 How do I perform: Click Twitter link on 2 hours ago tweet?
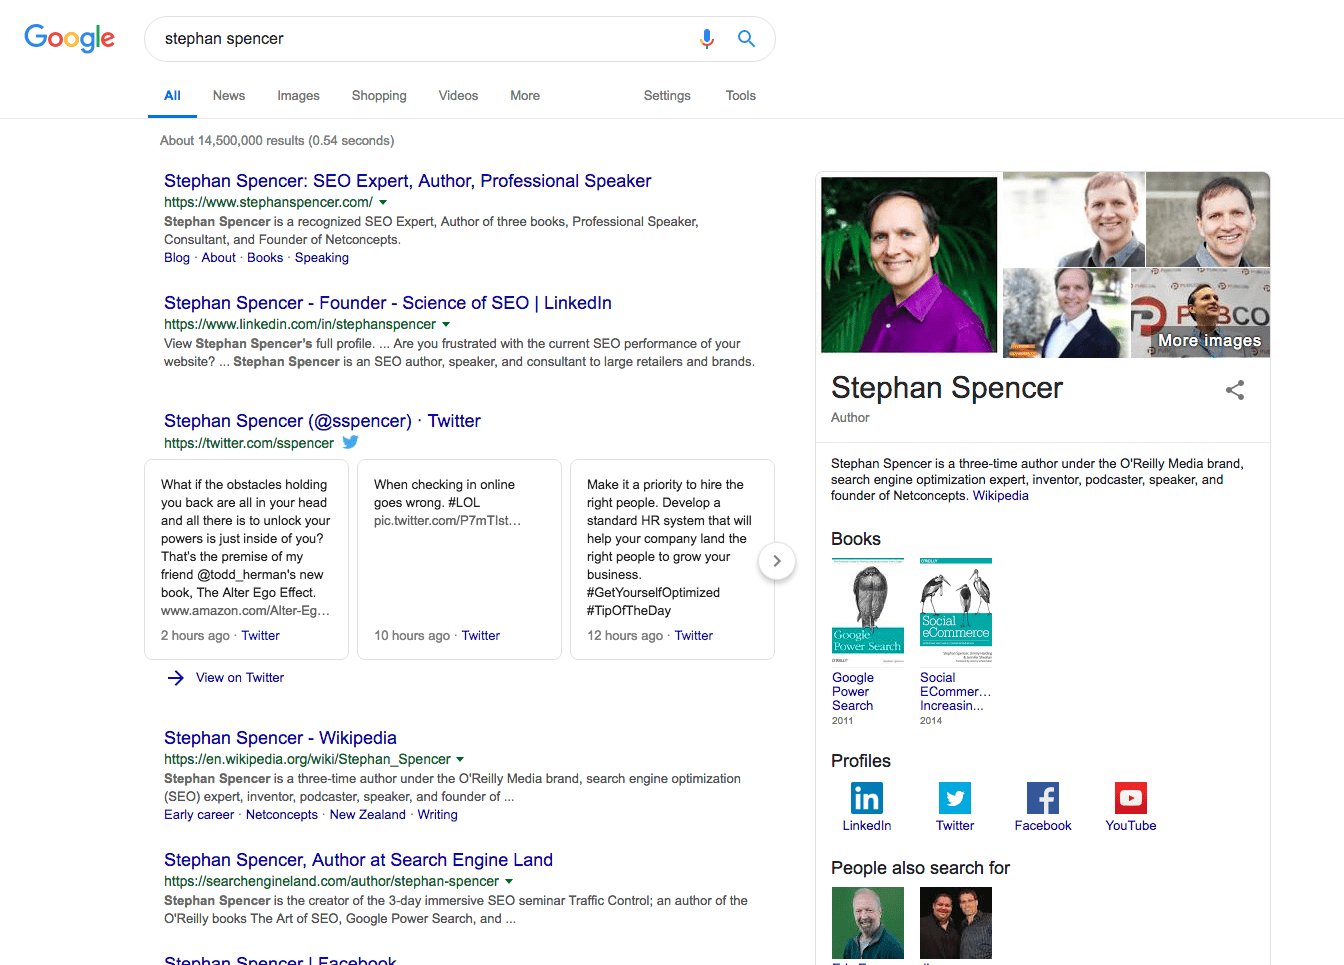[x=261, y=636]
